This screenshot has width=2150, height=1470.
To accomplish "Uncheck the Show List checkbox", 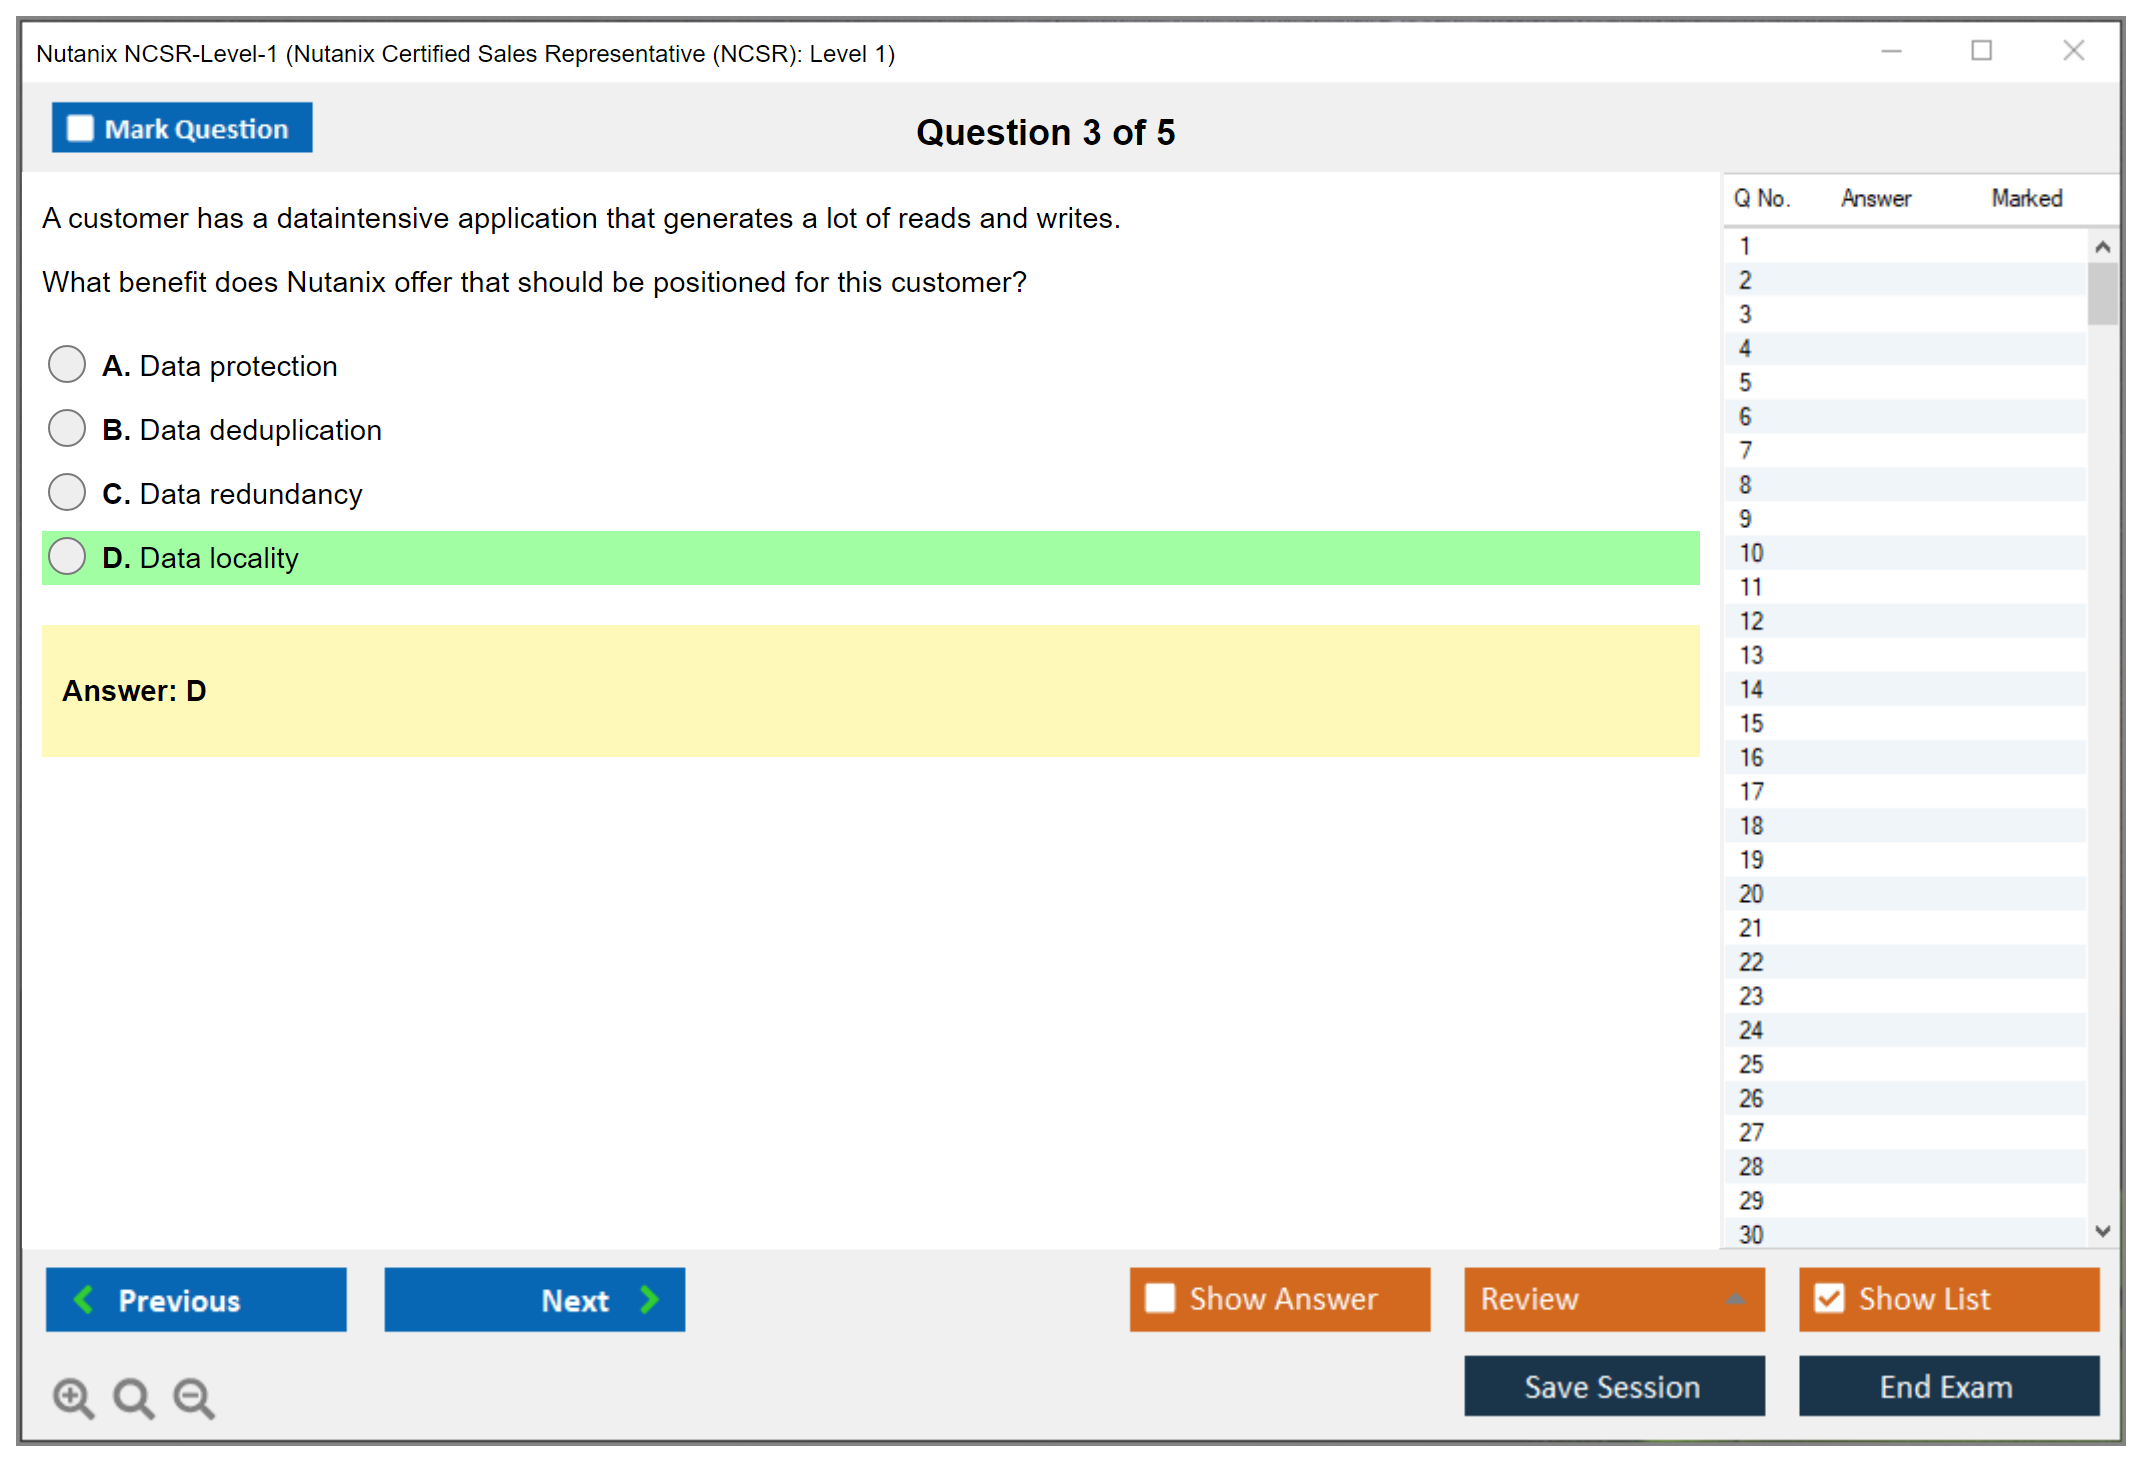I will [x=1829, y=1298].
